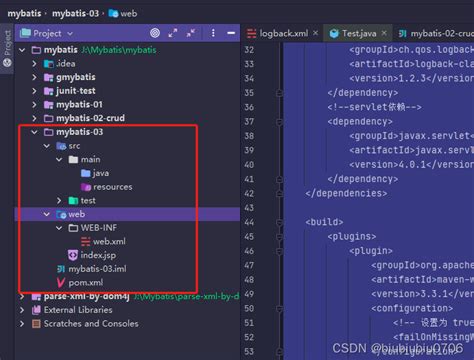Screen dimensions: 474x360
Task: Click the WEB-INF folder icon
Action: (x=73, y=228)
